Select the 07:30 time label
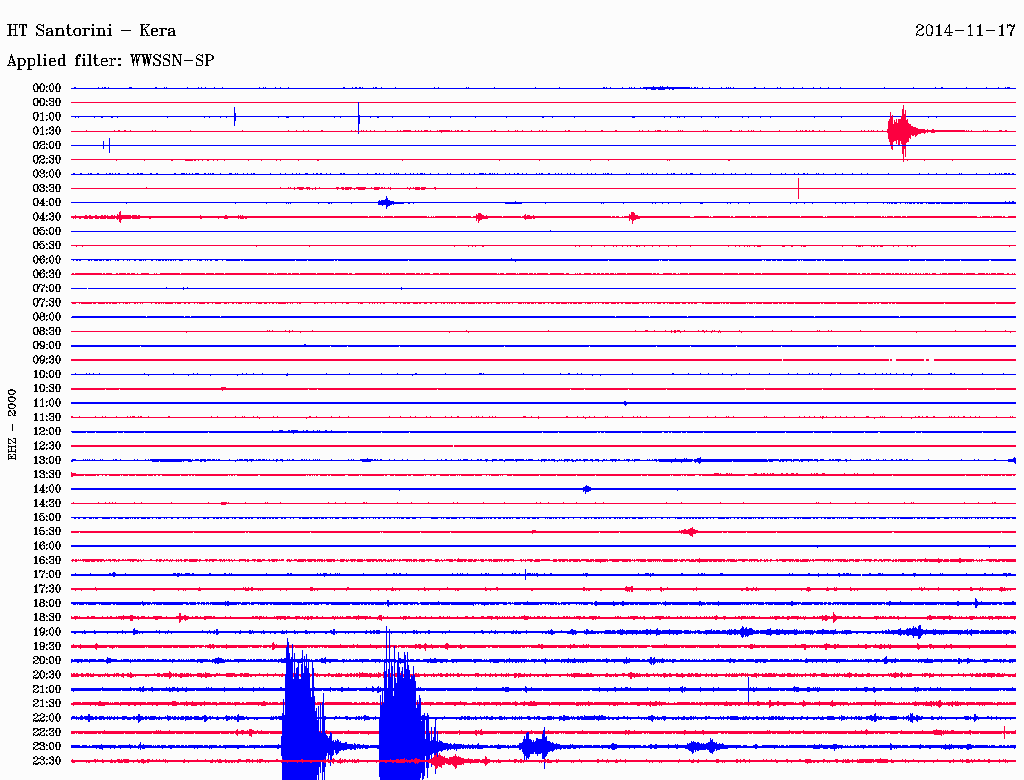 [47, 302]
